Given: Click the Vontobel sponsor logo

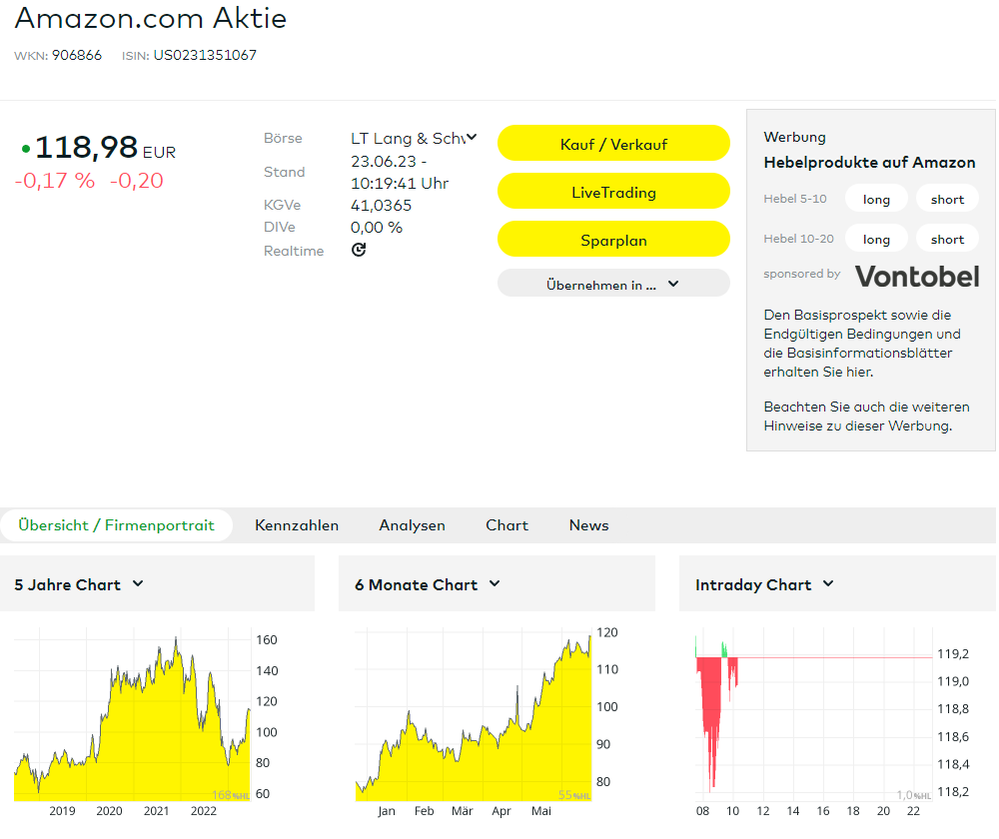Looking at the screenshot, I should [x=915, y=275].
